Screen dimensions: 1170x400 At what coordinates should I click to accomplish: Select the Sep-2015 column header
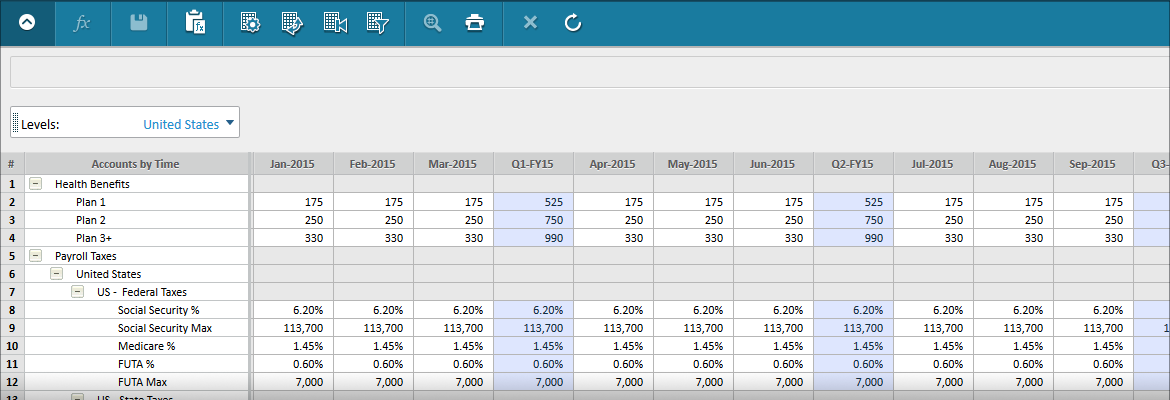tap(1093, 164)
